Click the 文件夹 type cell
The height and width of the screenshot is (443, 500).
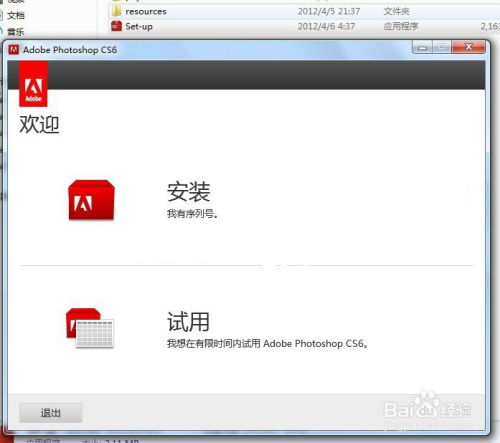396,11
